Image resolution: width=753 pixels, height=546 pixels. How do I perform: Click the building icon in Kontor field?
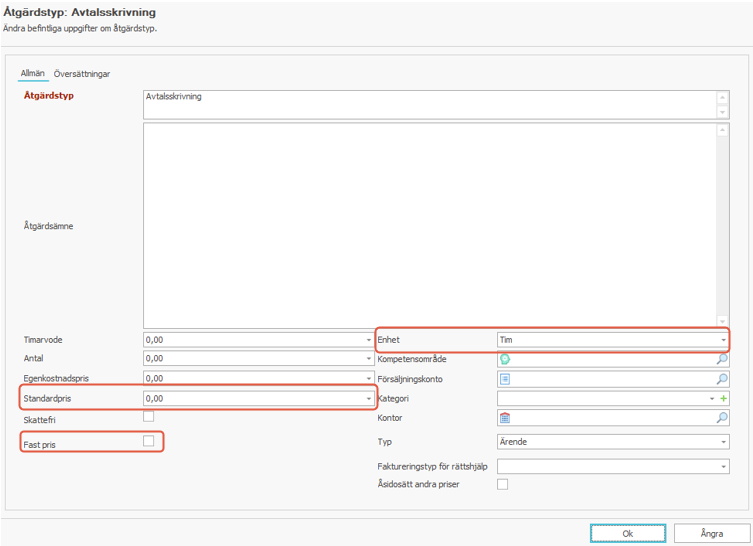(x=505, y=418)
